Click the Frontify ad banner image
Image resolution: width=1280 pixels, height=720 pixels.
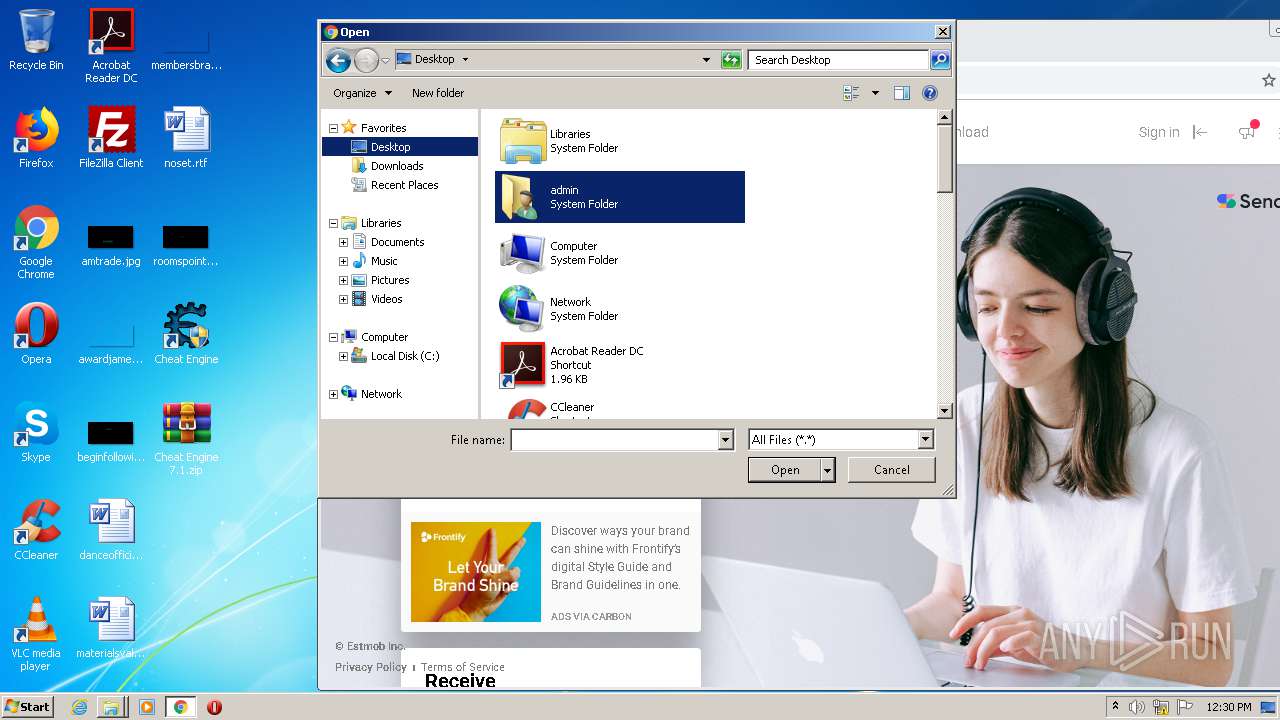click(x=476, y=572)
